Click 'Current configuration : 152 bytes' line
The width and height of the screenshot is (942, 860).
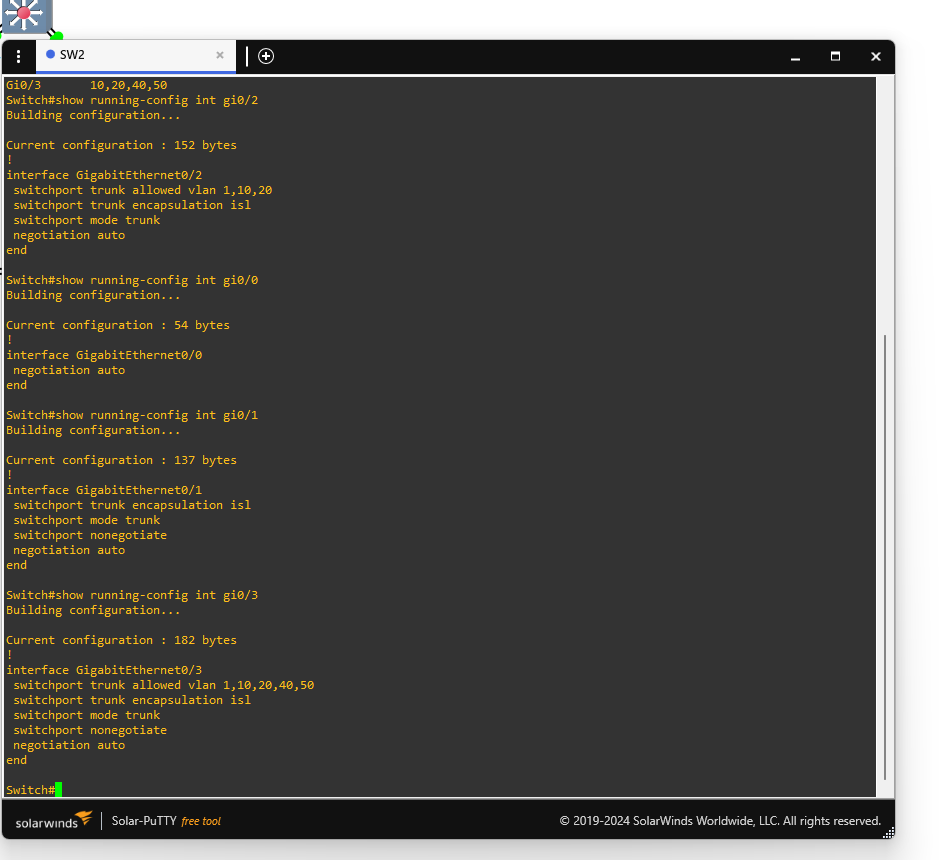pyautogui.click(x=121, y=145)
